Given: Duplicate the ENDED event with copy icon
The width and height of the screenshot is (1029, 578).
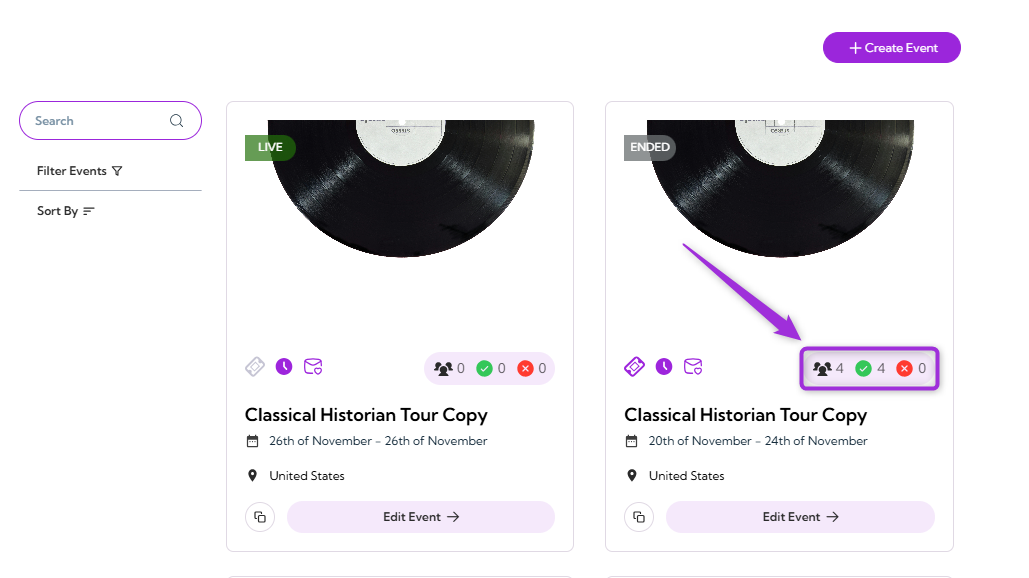Looking at the screenshot, I should pyautogui.click(x=639, y=517).
